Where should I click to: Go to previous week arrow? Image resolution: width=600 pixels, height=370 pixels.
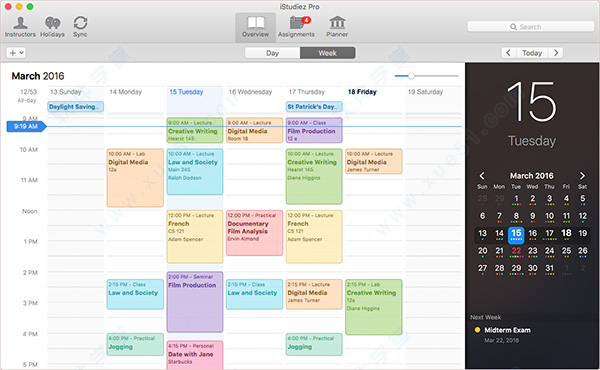pyautogui.click(x=509, y=53)
